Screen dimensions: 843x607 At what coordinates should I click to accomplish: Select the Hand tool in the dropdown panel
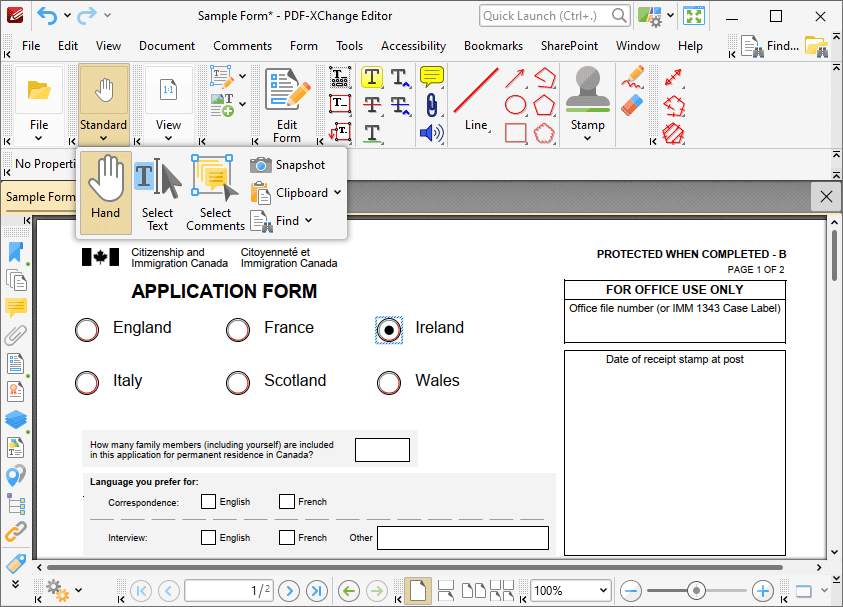(x=105, y=192)
